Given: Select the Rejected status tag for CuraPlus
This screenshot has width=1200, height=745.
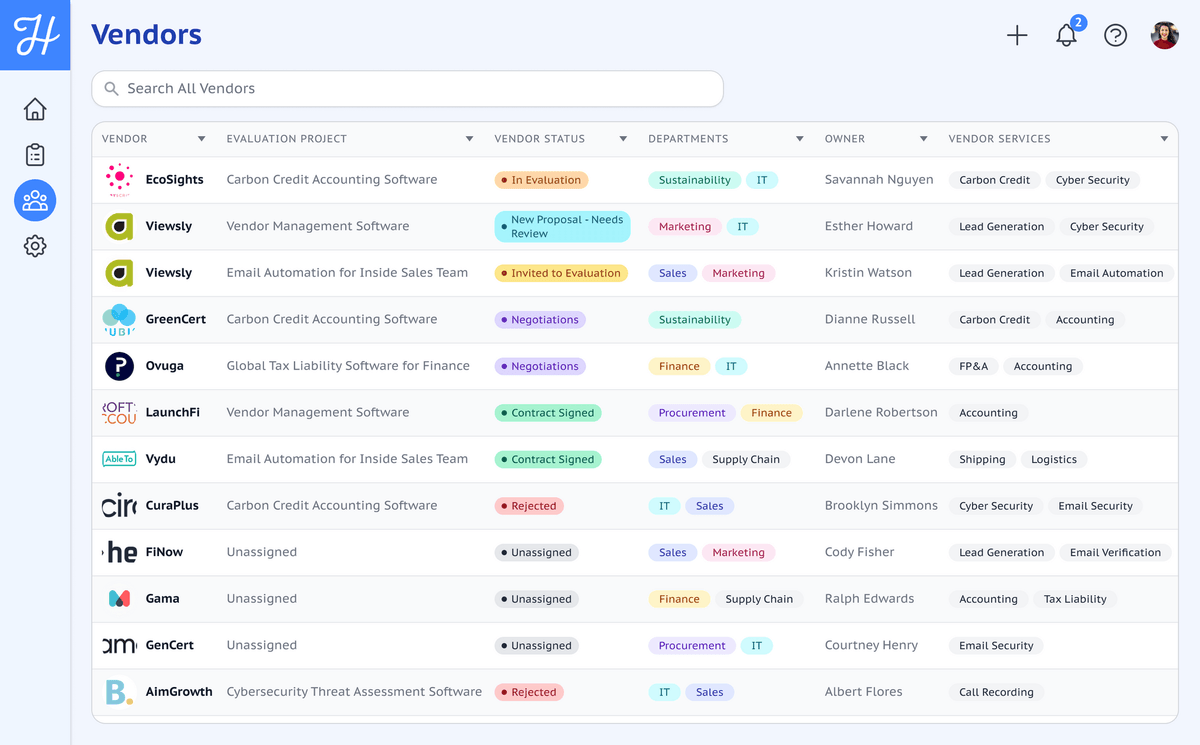Looking at the screenshot, I should coord(529,506).
